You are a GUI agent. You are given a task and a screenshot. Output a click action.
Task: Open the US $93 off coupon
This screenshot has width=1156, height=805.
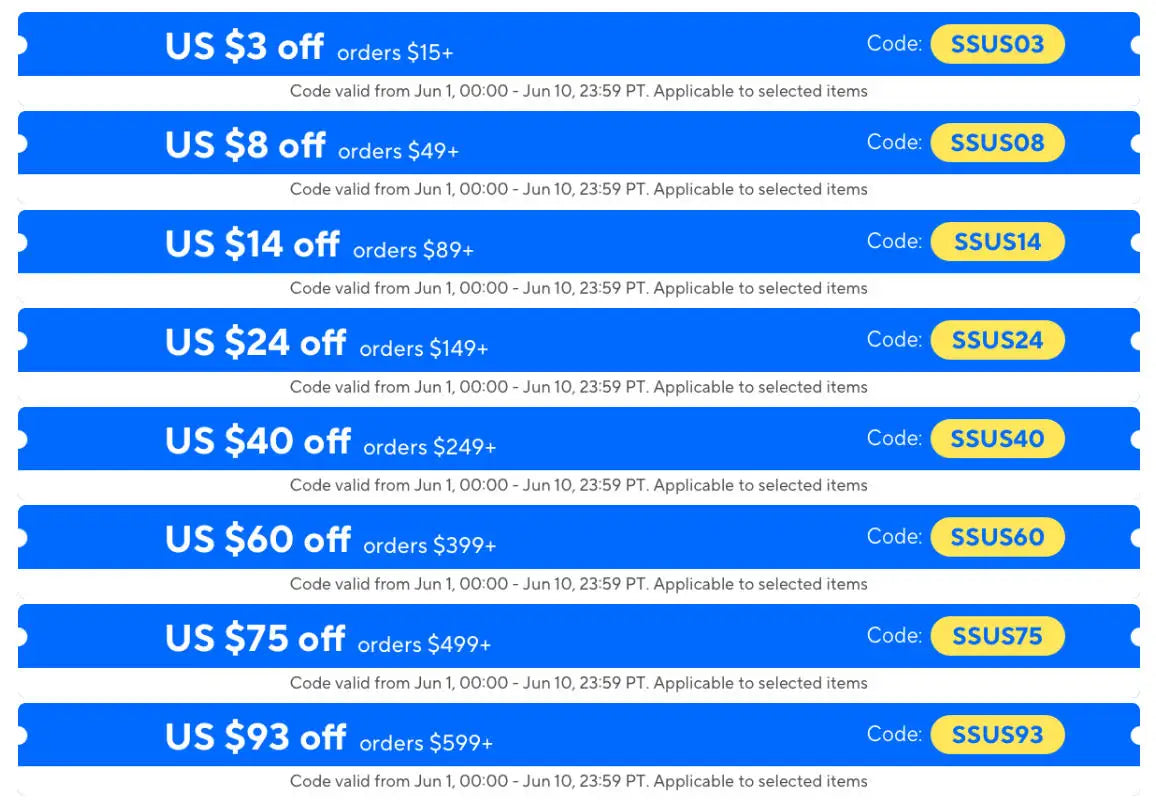click(255, 737)
